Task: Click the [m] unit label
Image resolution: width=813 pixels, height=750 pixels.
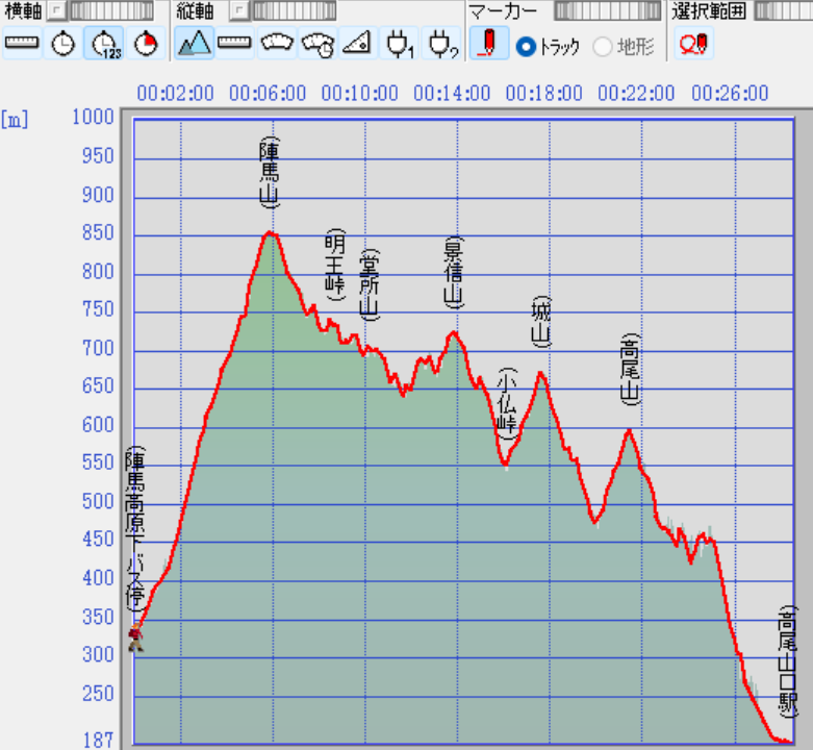Action: point(15,120)
